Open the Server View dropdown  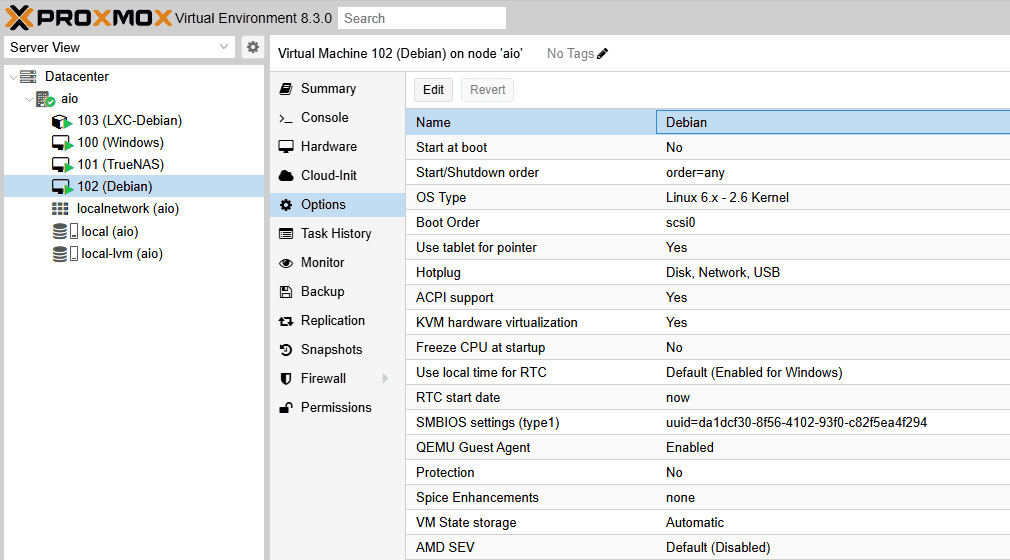[x=224, y=47]
